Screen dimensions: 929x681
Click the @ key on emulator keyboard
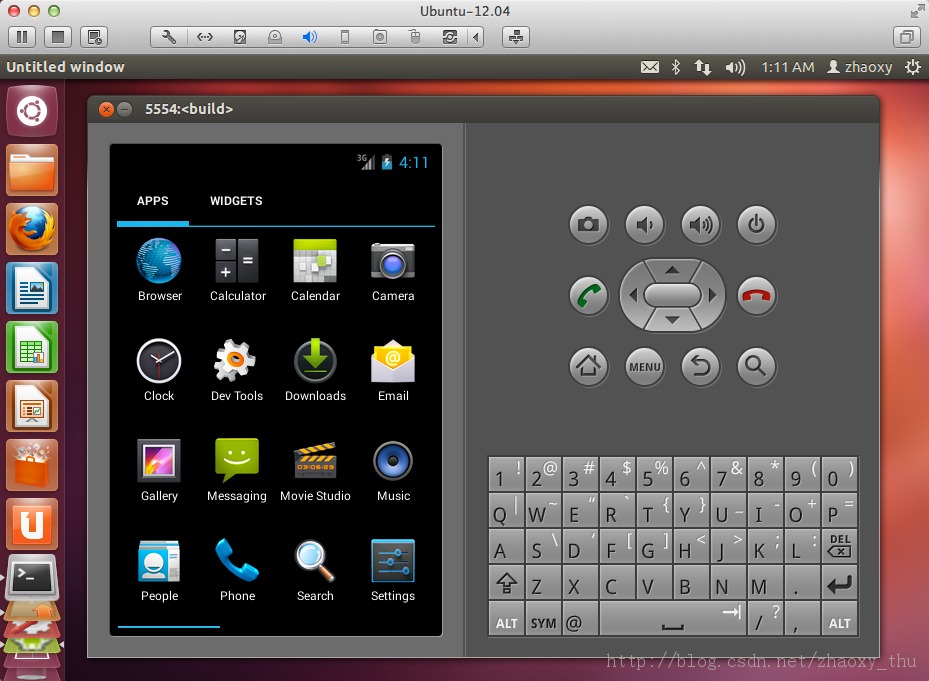[581, 618]
